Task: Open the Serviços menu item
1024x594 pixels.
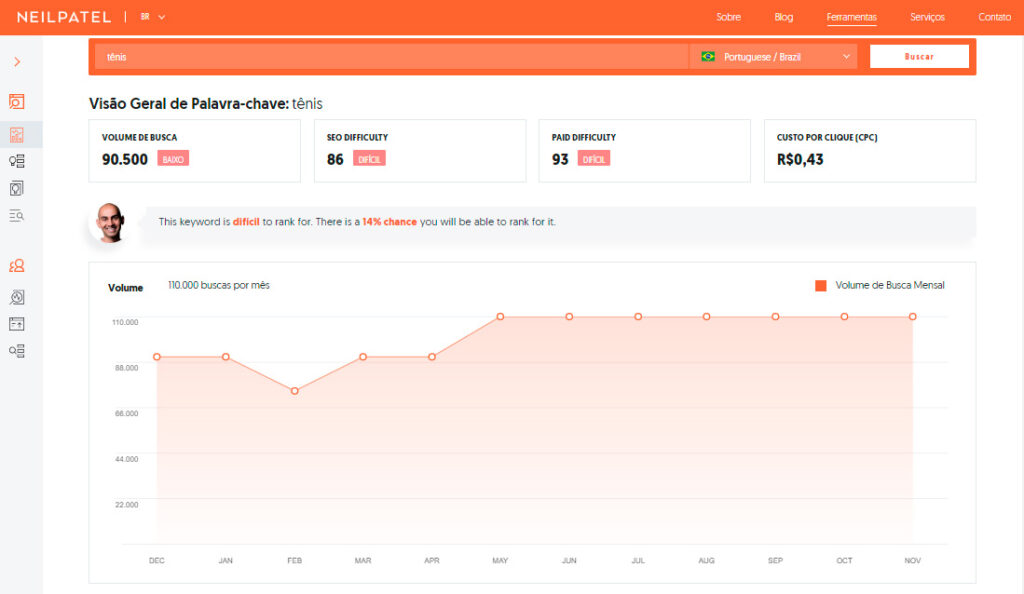Action: [x=927, y=17]
